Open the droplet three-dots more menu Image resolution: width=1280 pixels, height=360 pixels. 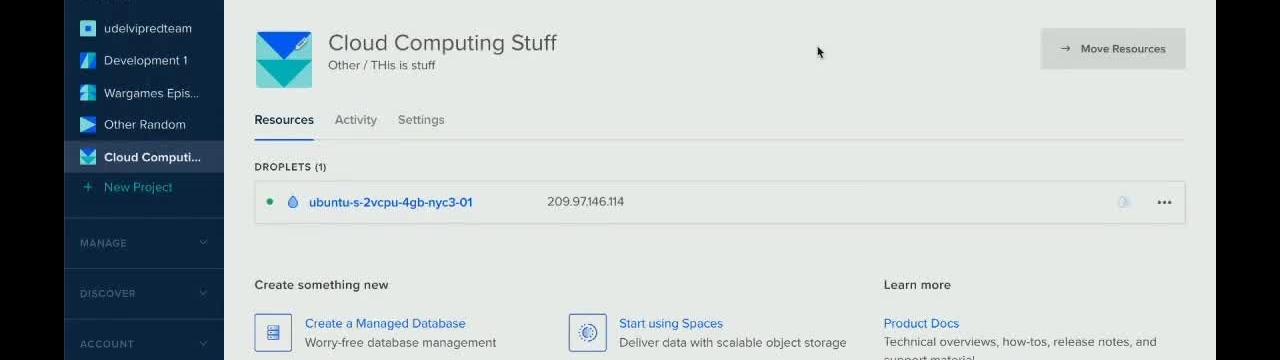1164,202
